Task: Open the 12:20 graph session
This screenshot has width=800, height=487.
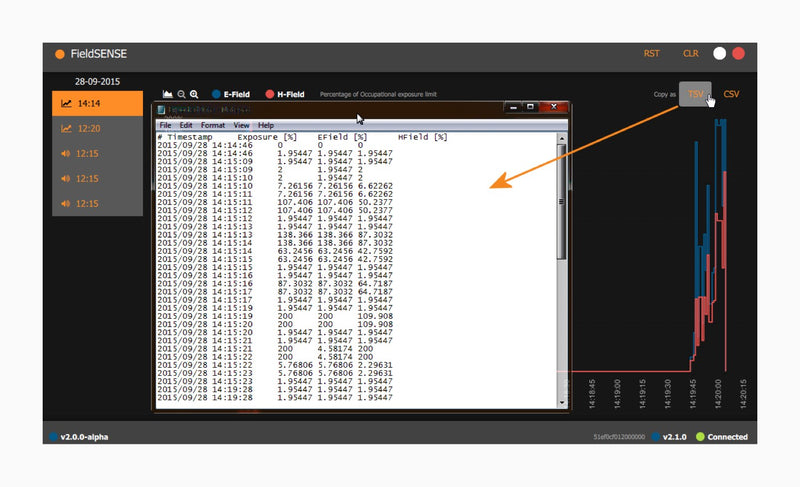Action: [x=97, y=128]
